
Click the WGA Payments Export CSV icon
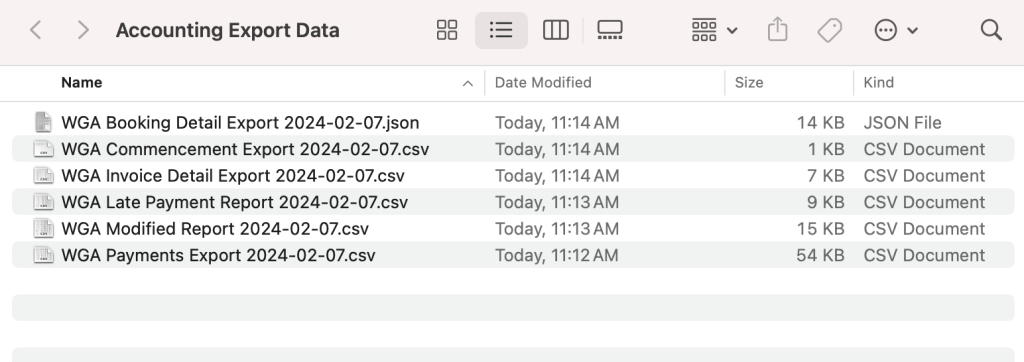(44, 255)
